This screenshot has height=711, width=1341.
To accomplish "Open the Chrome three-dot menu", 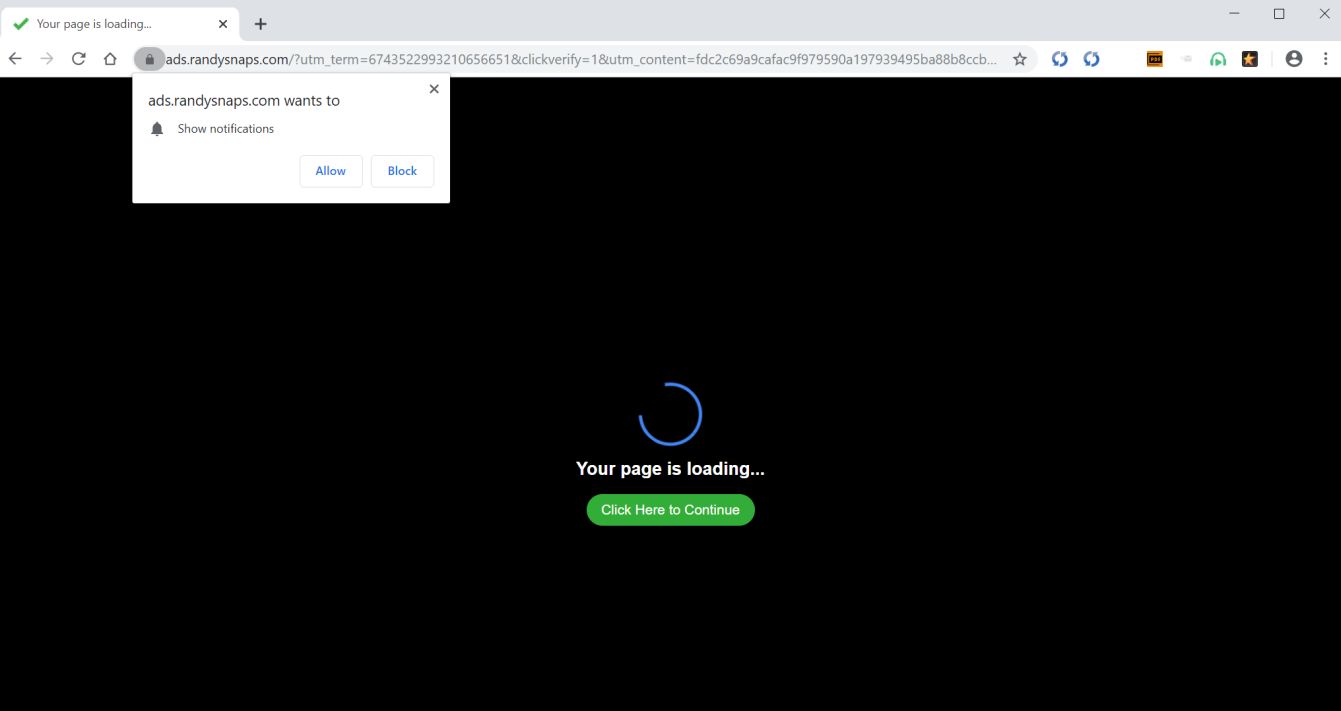I will click(1327, 59).
